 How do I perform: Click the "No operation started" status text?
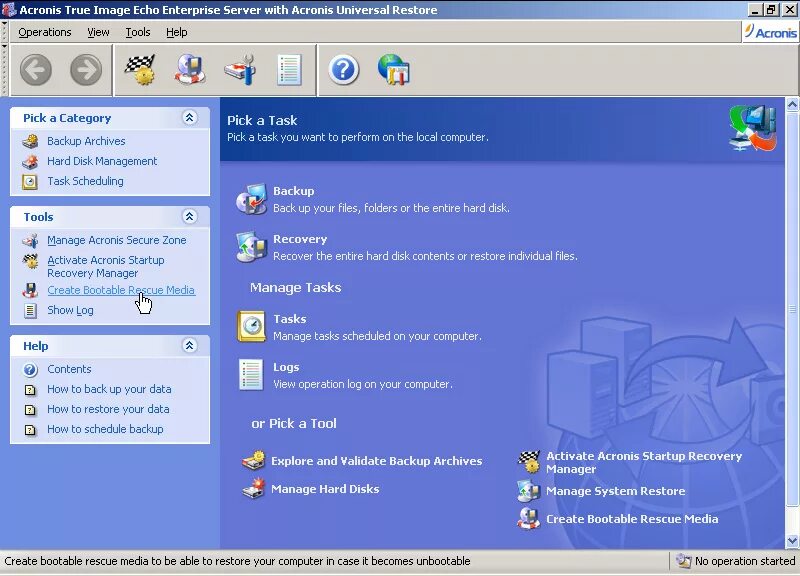point(745,561)
